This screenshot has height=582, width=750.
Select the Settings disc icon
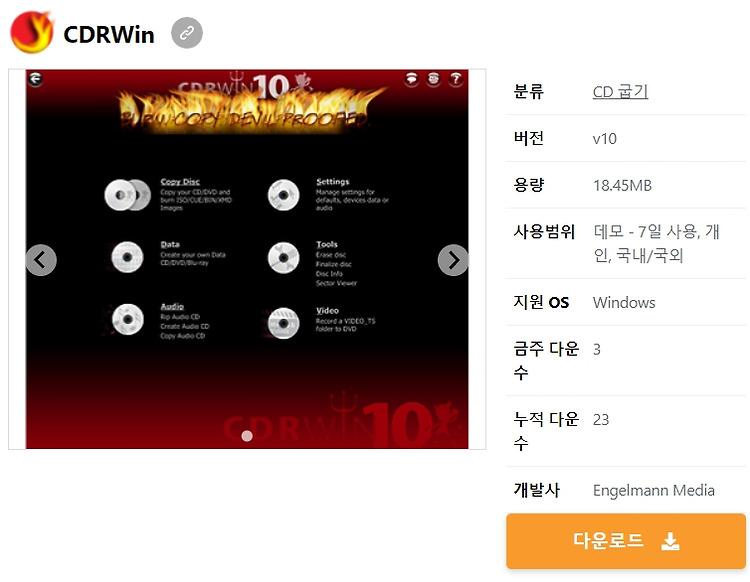(x=284, y=195)
